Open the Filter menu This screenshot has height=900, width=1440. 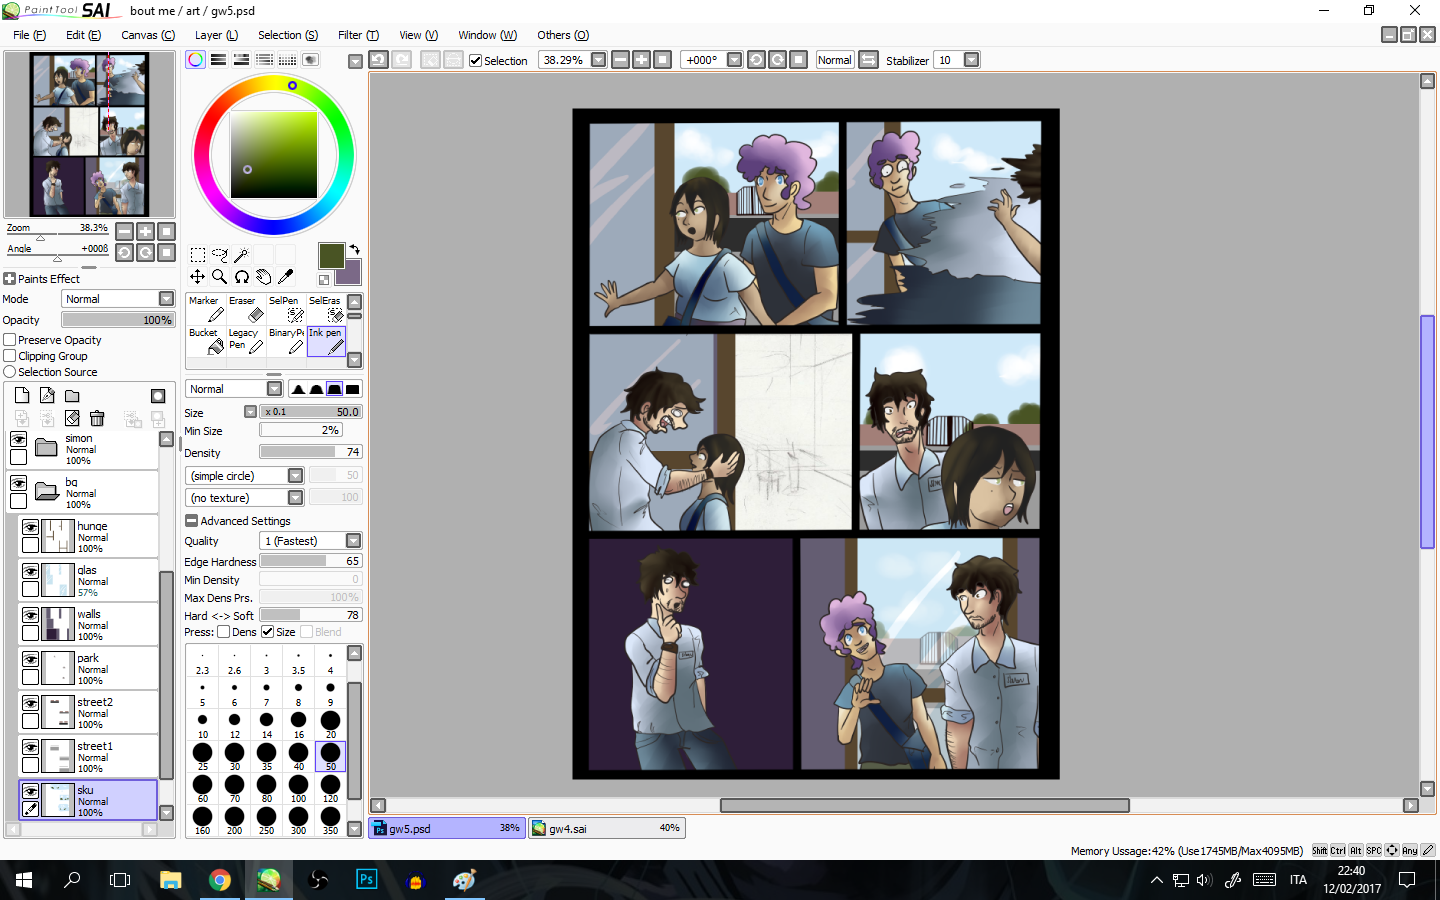[x=357, y=35]
